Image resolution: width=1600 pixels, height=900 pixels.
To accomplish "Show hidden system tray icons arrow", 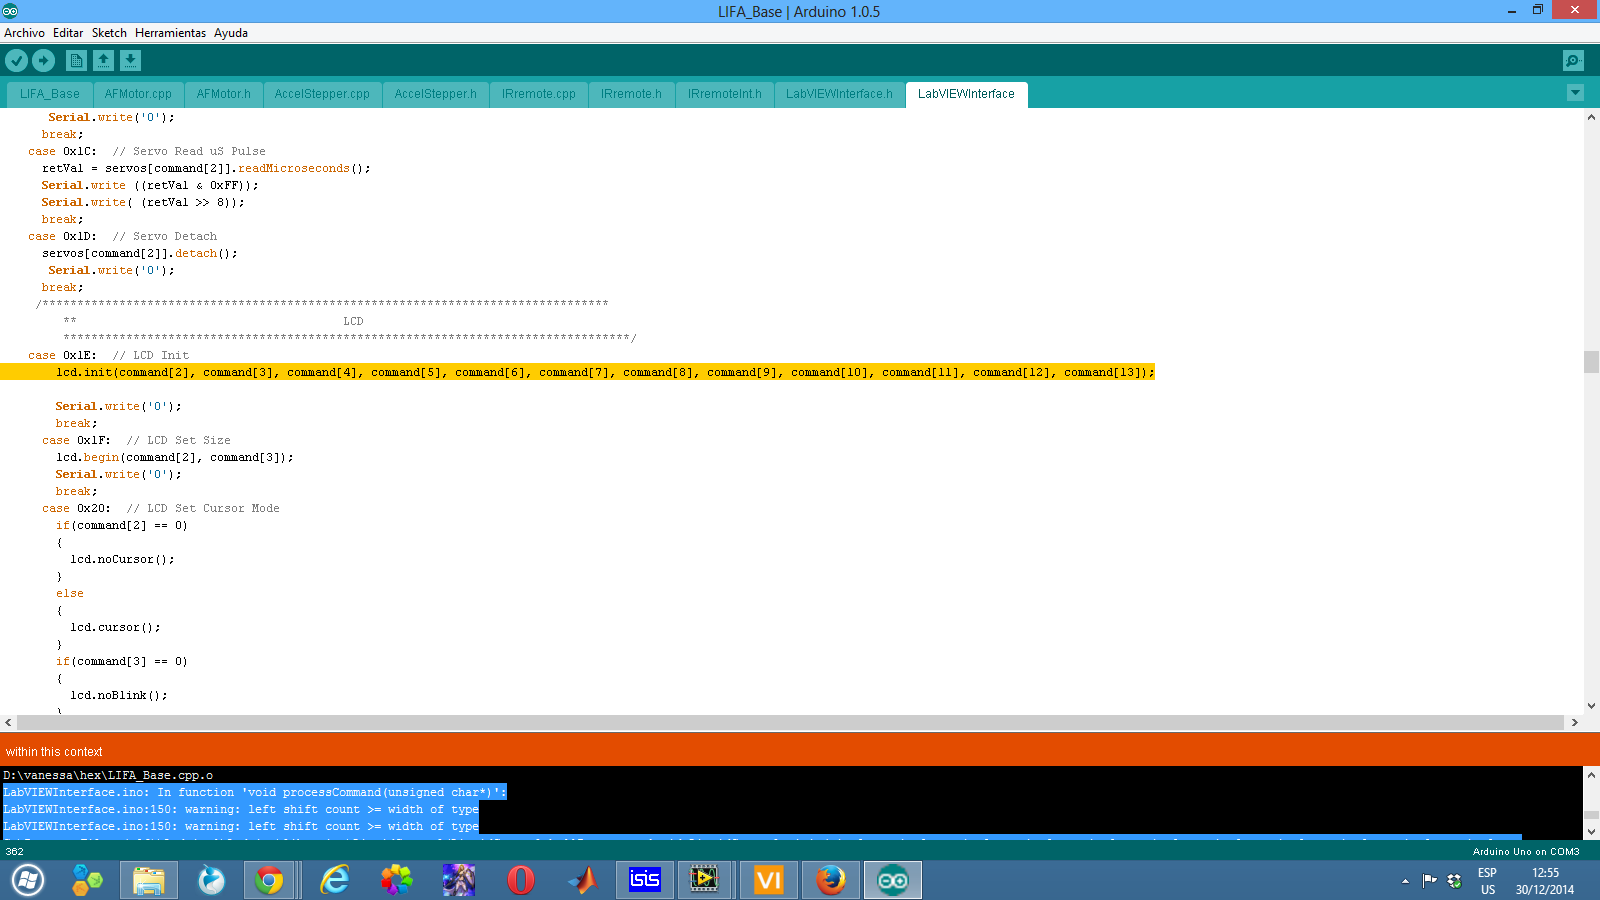I will click(x=1405, y=881).
